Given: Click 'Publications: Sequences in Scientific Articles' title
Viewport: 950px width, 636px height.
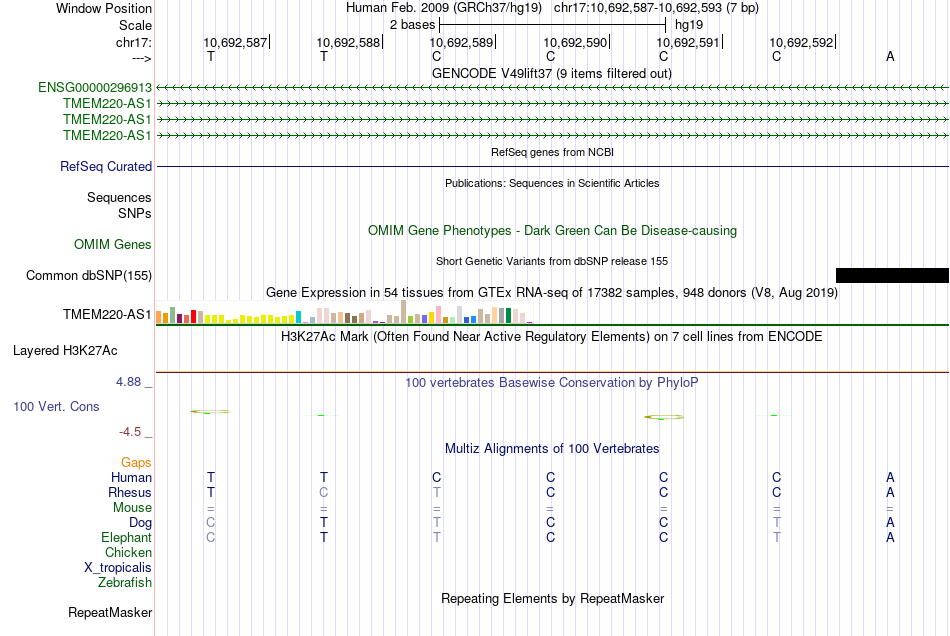Looking at the screenshot, I should pos(552,184).
